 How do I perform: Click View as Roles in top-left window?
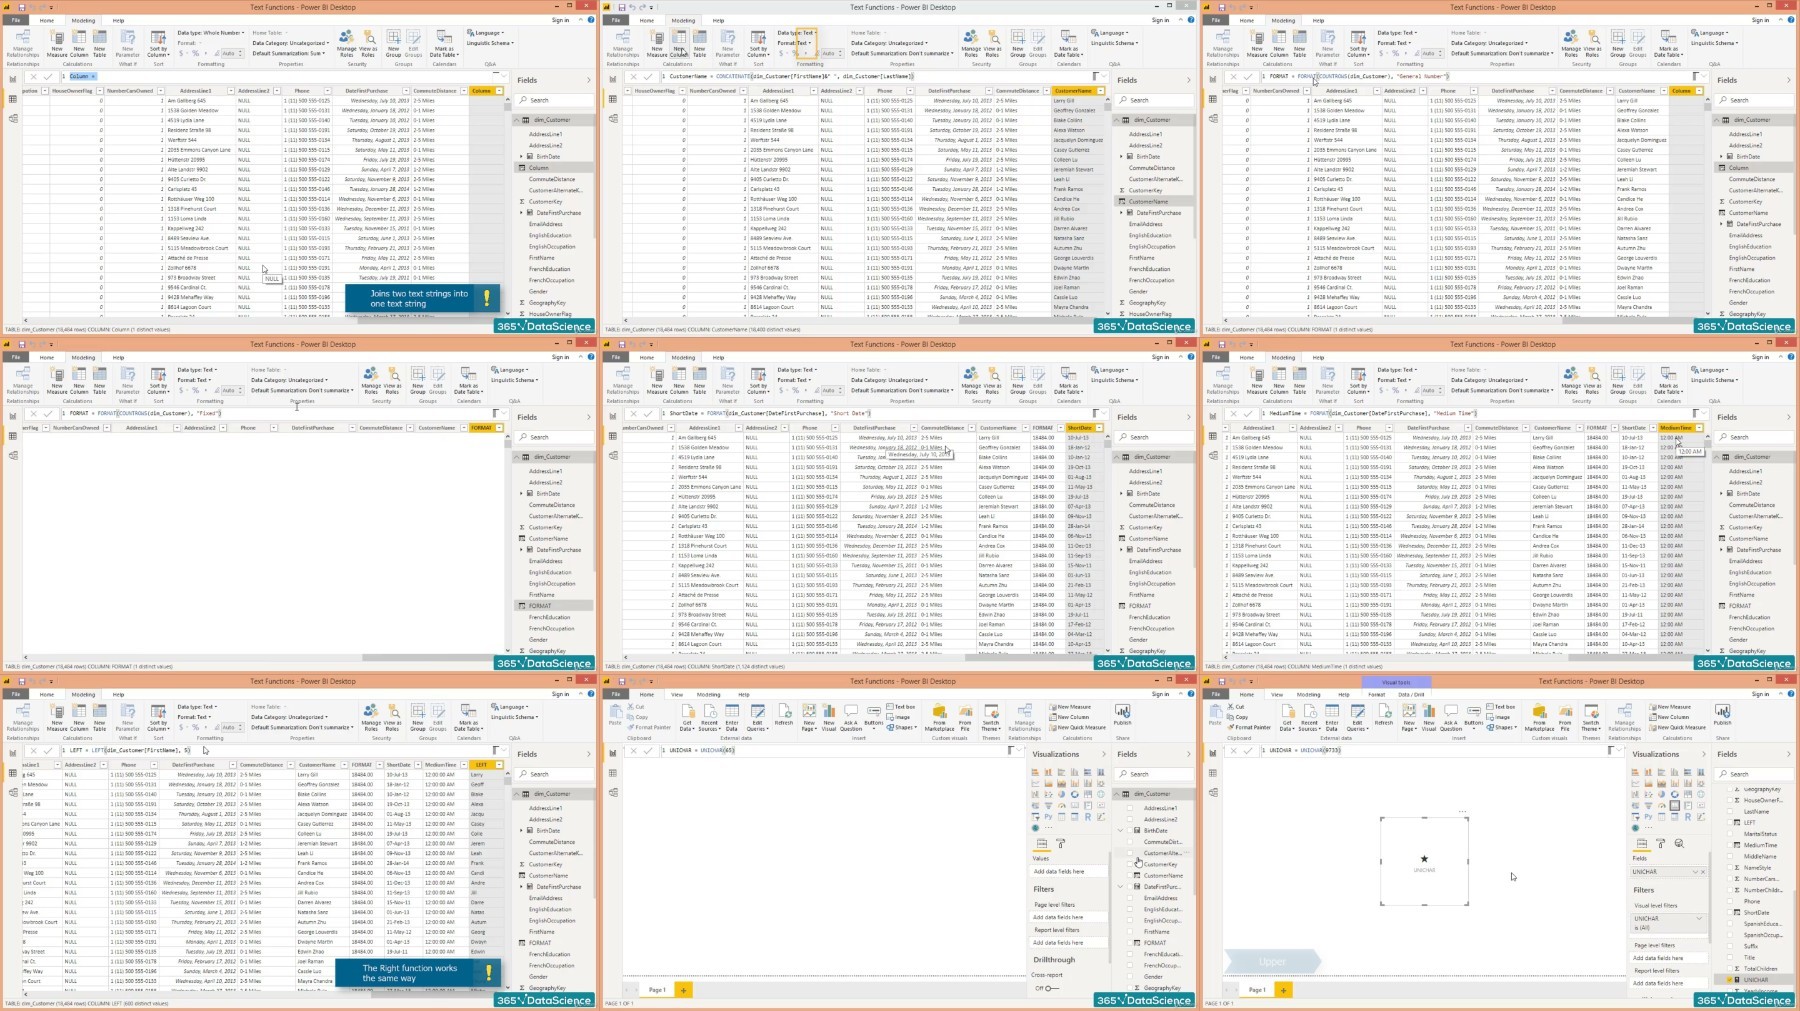coord(368,44)
